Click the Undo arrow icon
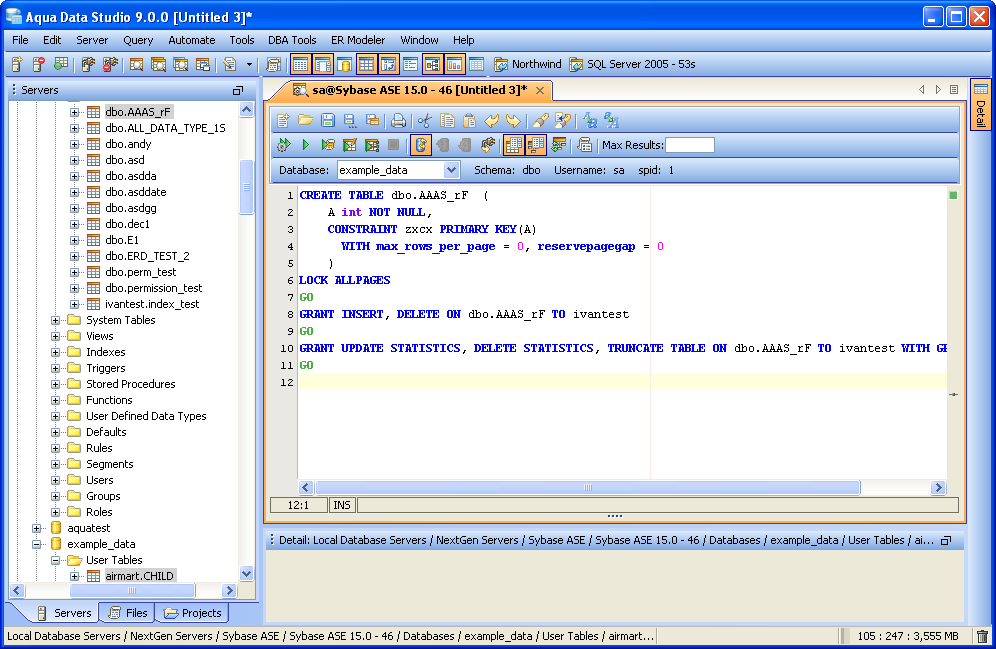Image resolution: width=996 pixels, height=649 pixels. point(492,120)
